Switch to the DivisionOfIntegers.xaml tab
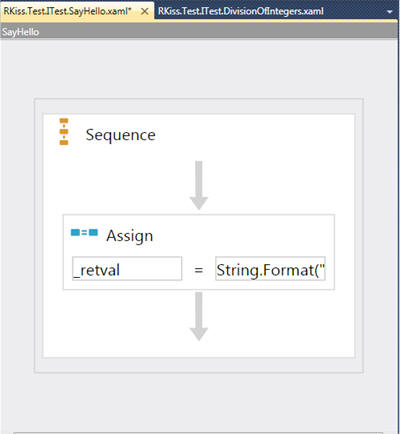 [241, 11]
